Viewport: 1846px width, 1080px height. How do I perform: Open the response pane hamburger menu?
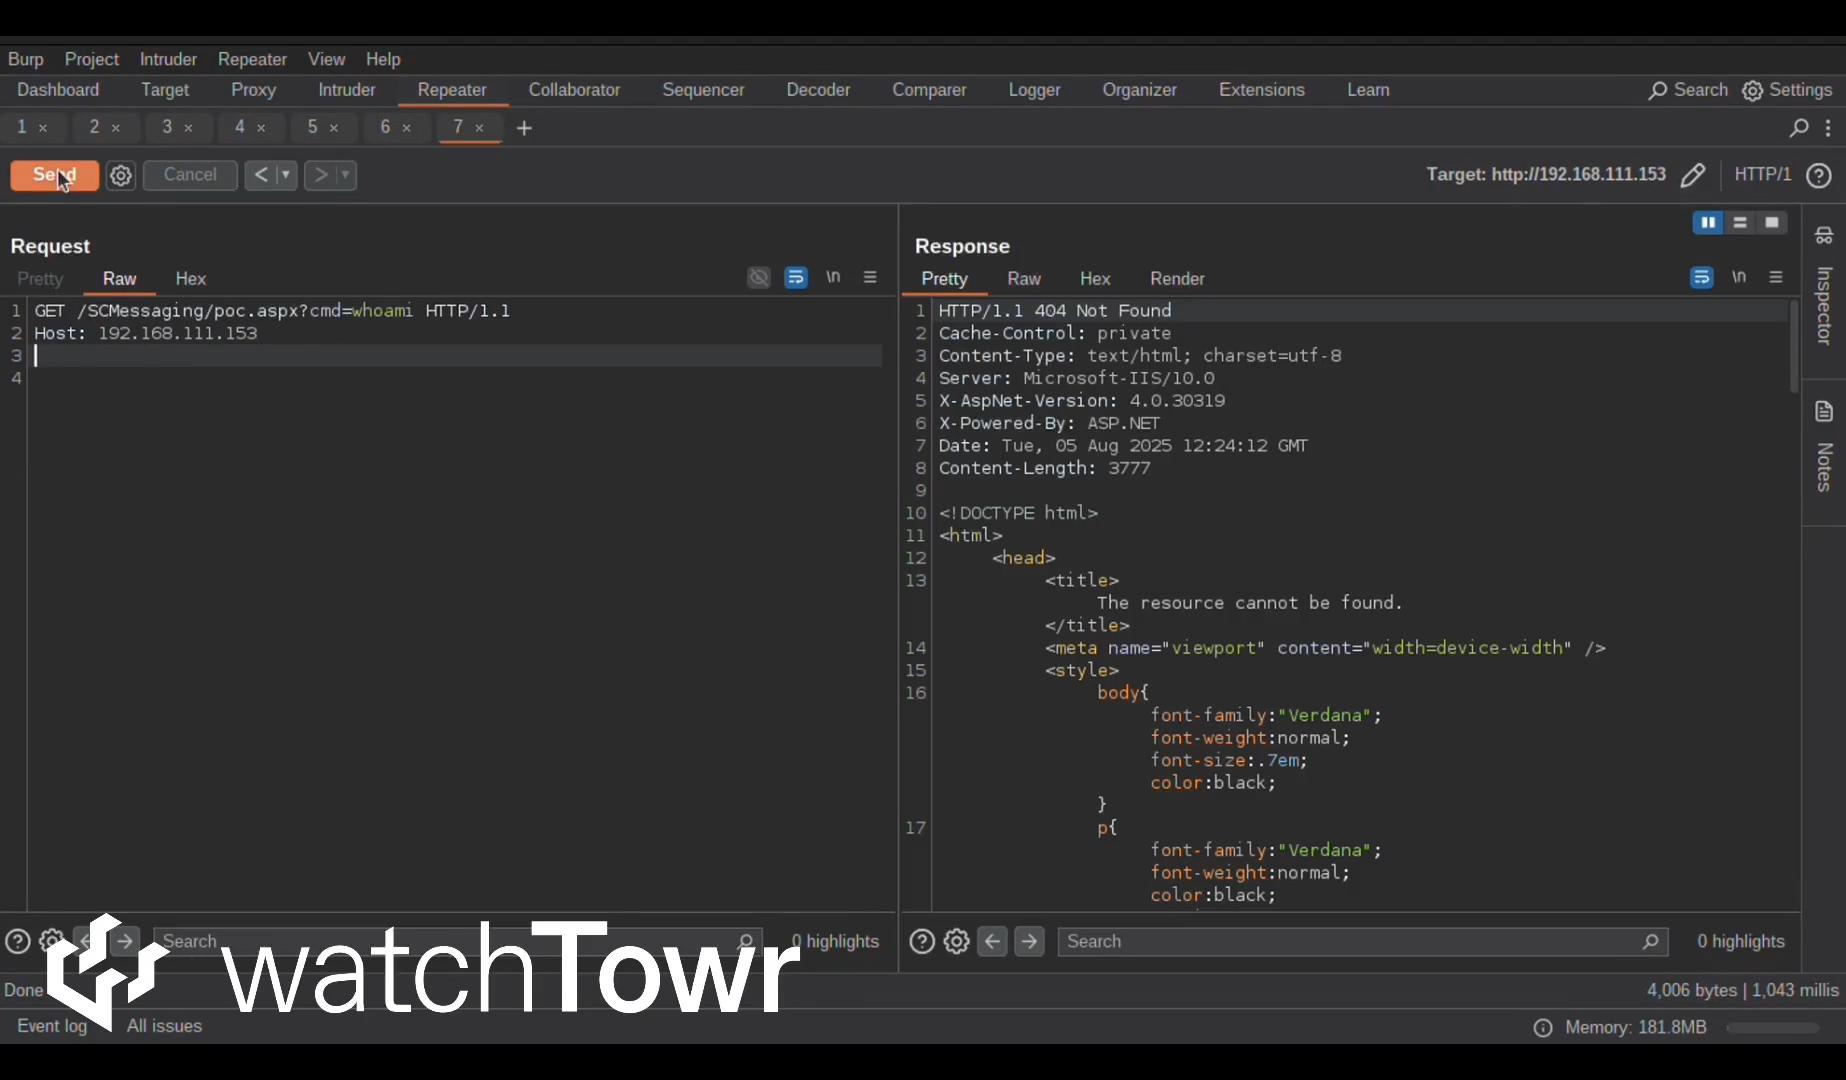click(1776, 277)
